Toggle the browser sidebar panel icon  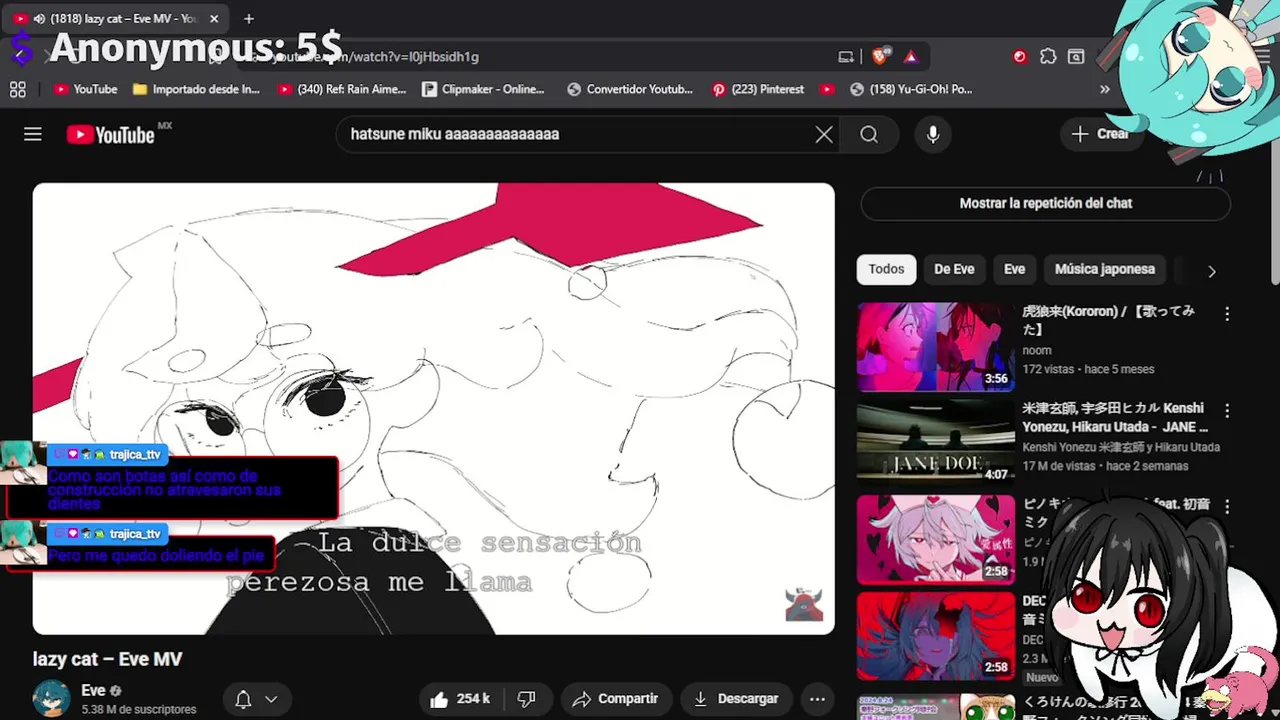point(1076,57)
